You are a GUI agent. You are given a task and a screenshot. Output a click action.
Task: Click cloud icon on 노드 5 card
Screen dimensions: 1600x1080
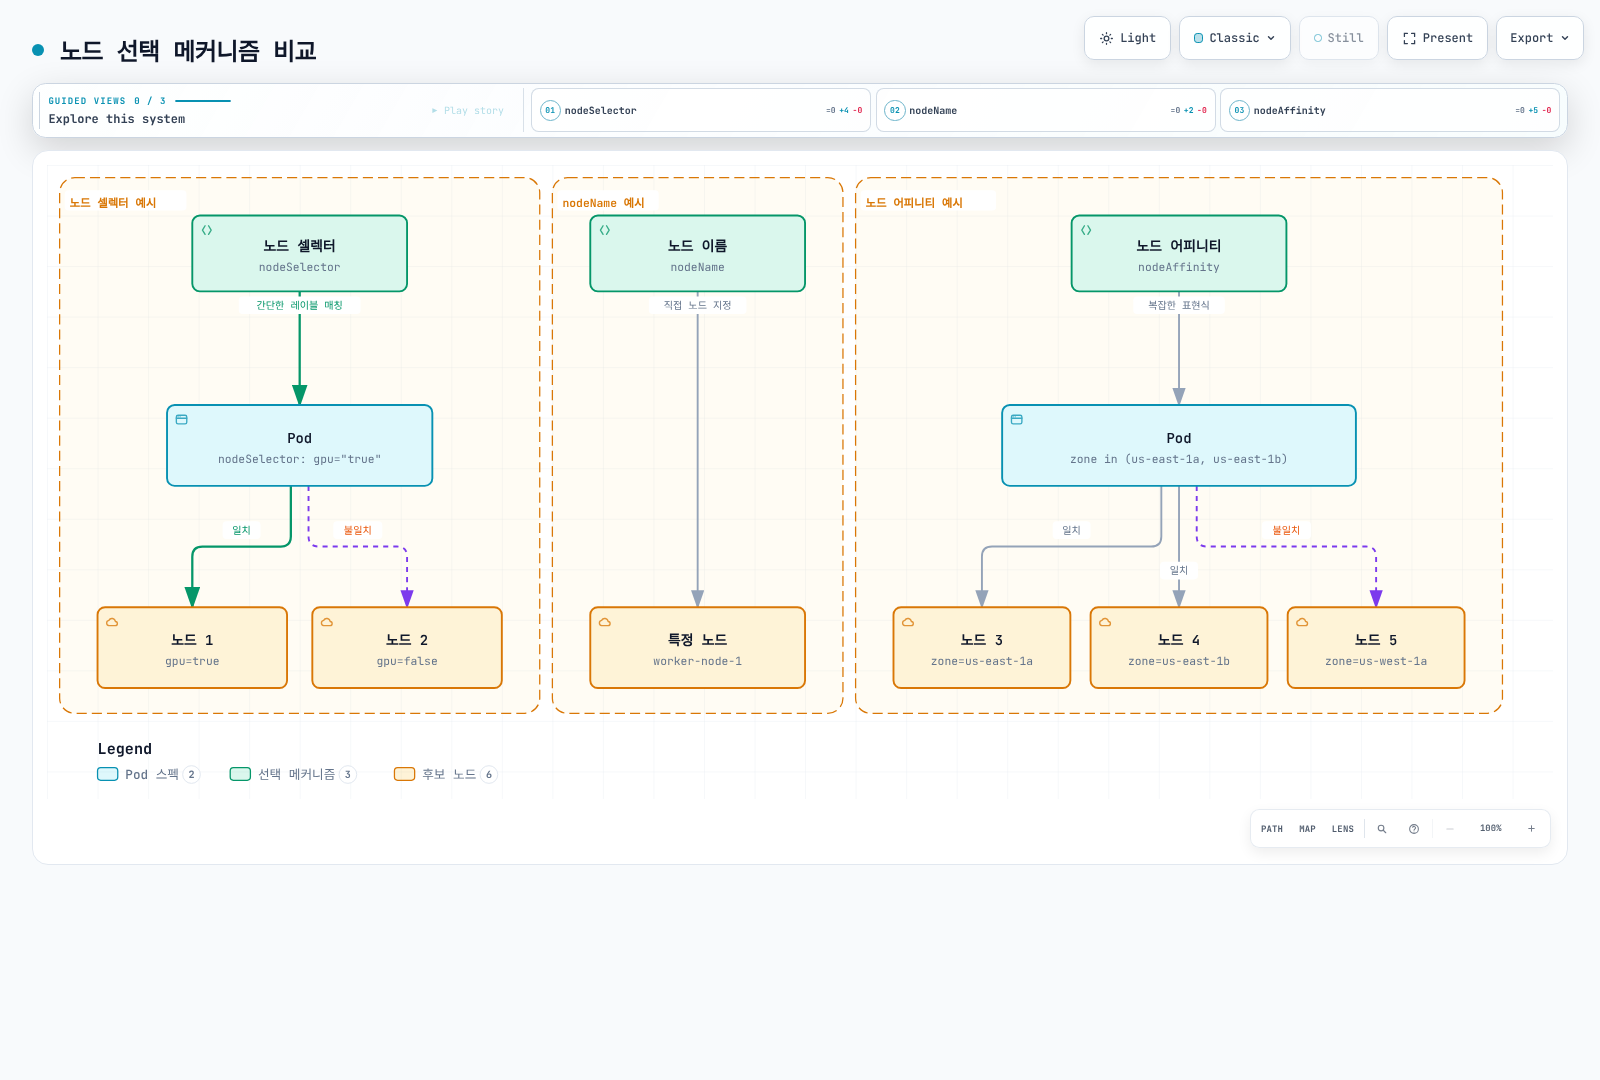[x=1302, y=622]
